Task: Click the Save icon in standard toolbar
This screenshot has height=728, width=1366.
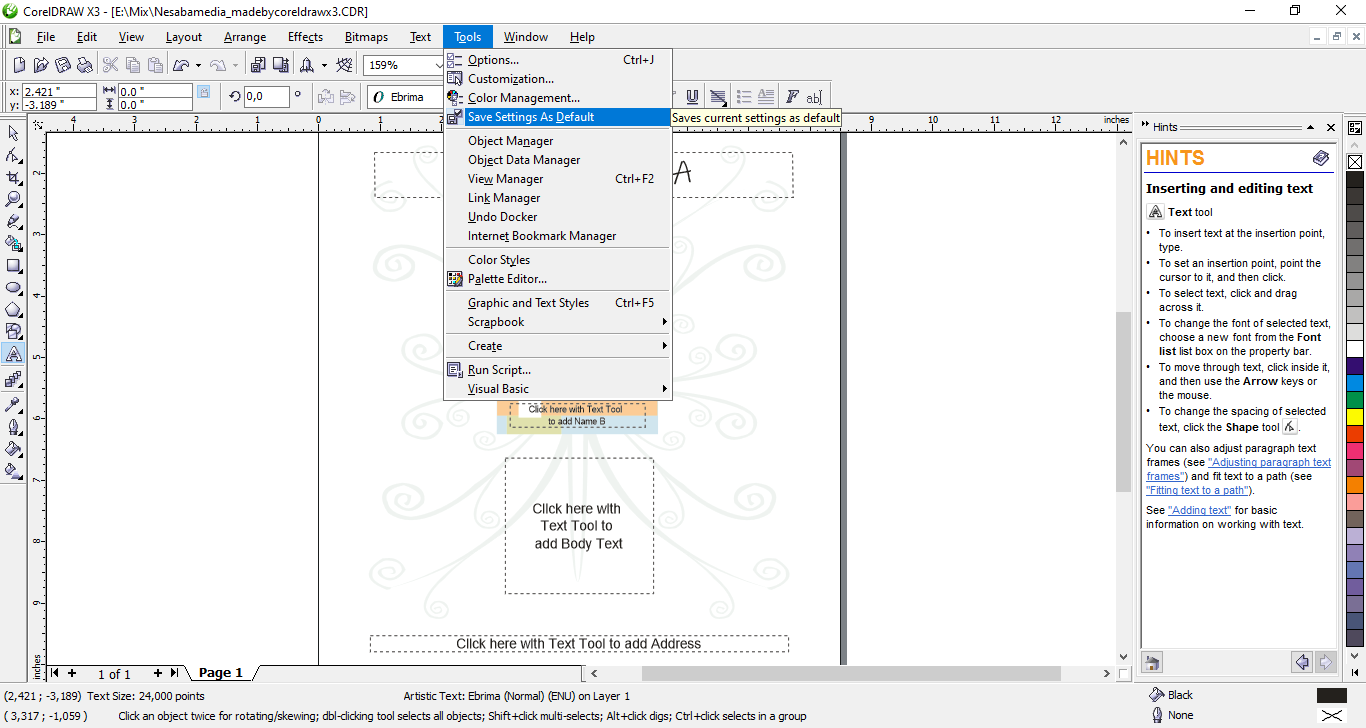Action: tap(62, 65)
